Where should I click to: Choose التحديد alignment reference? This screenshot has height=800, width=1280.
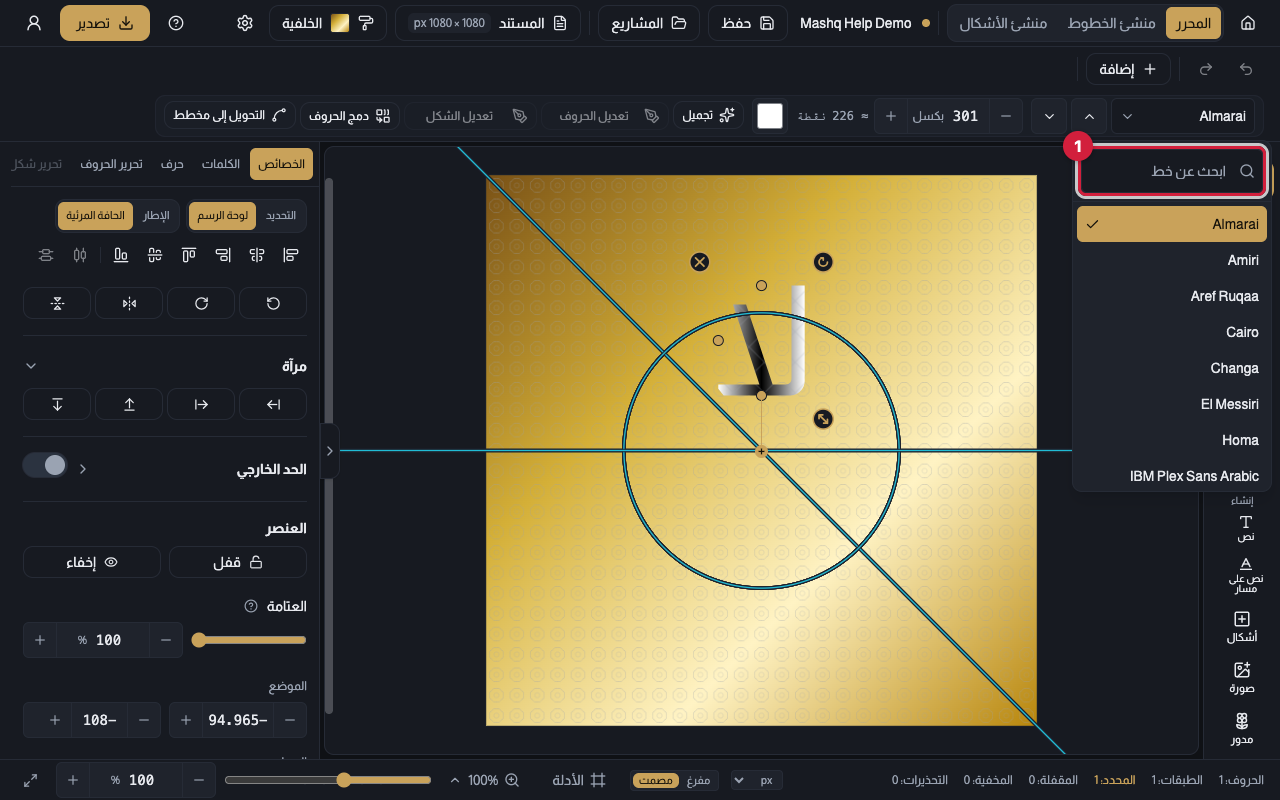(x=280, y=215)
